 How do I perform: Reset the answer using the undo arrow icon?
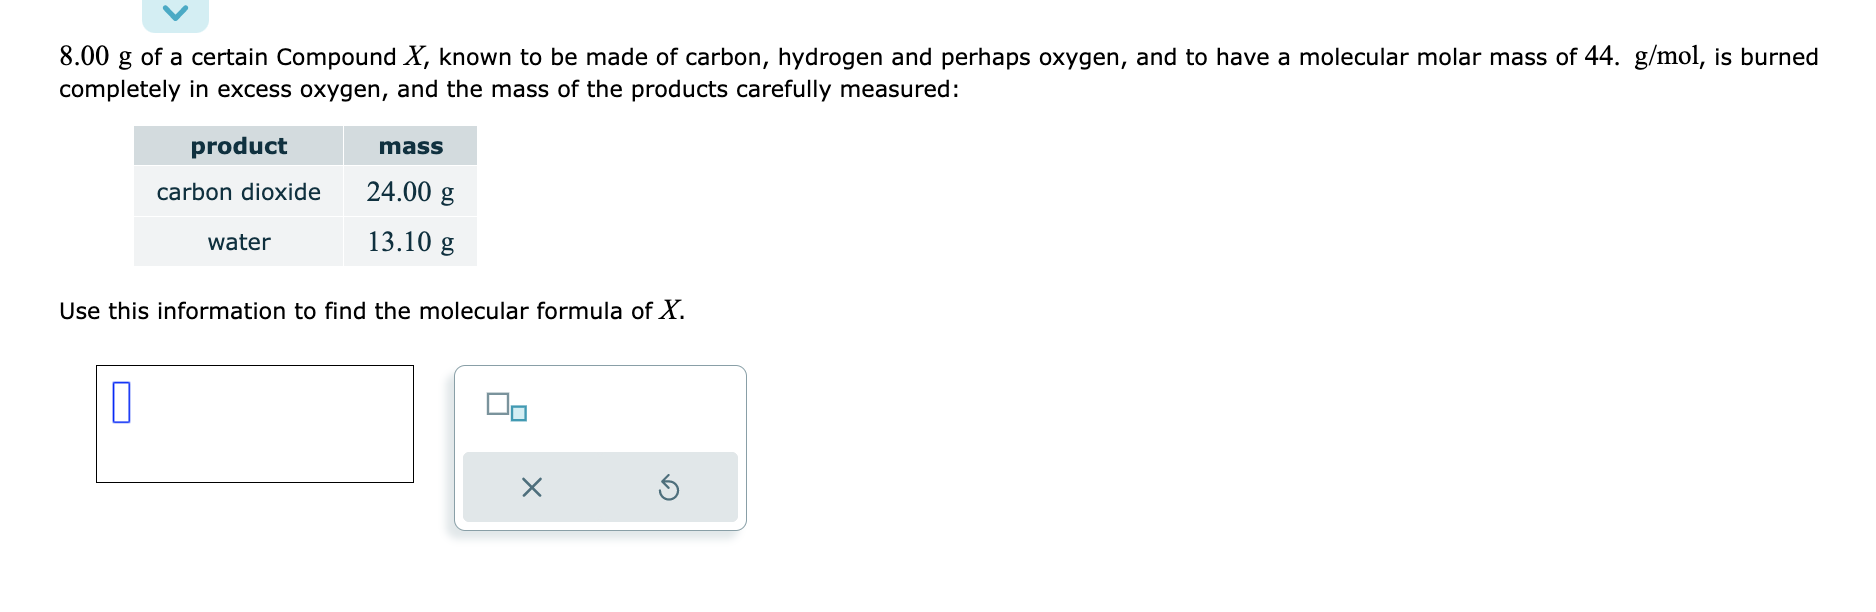pos(669,488)
